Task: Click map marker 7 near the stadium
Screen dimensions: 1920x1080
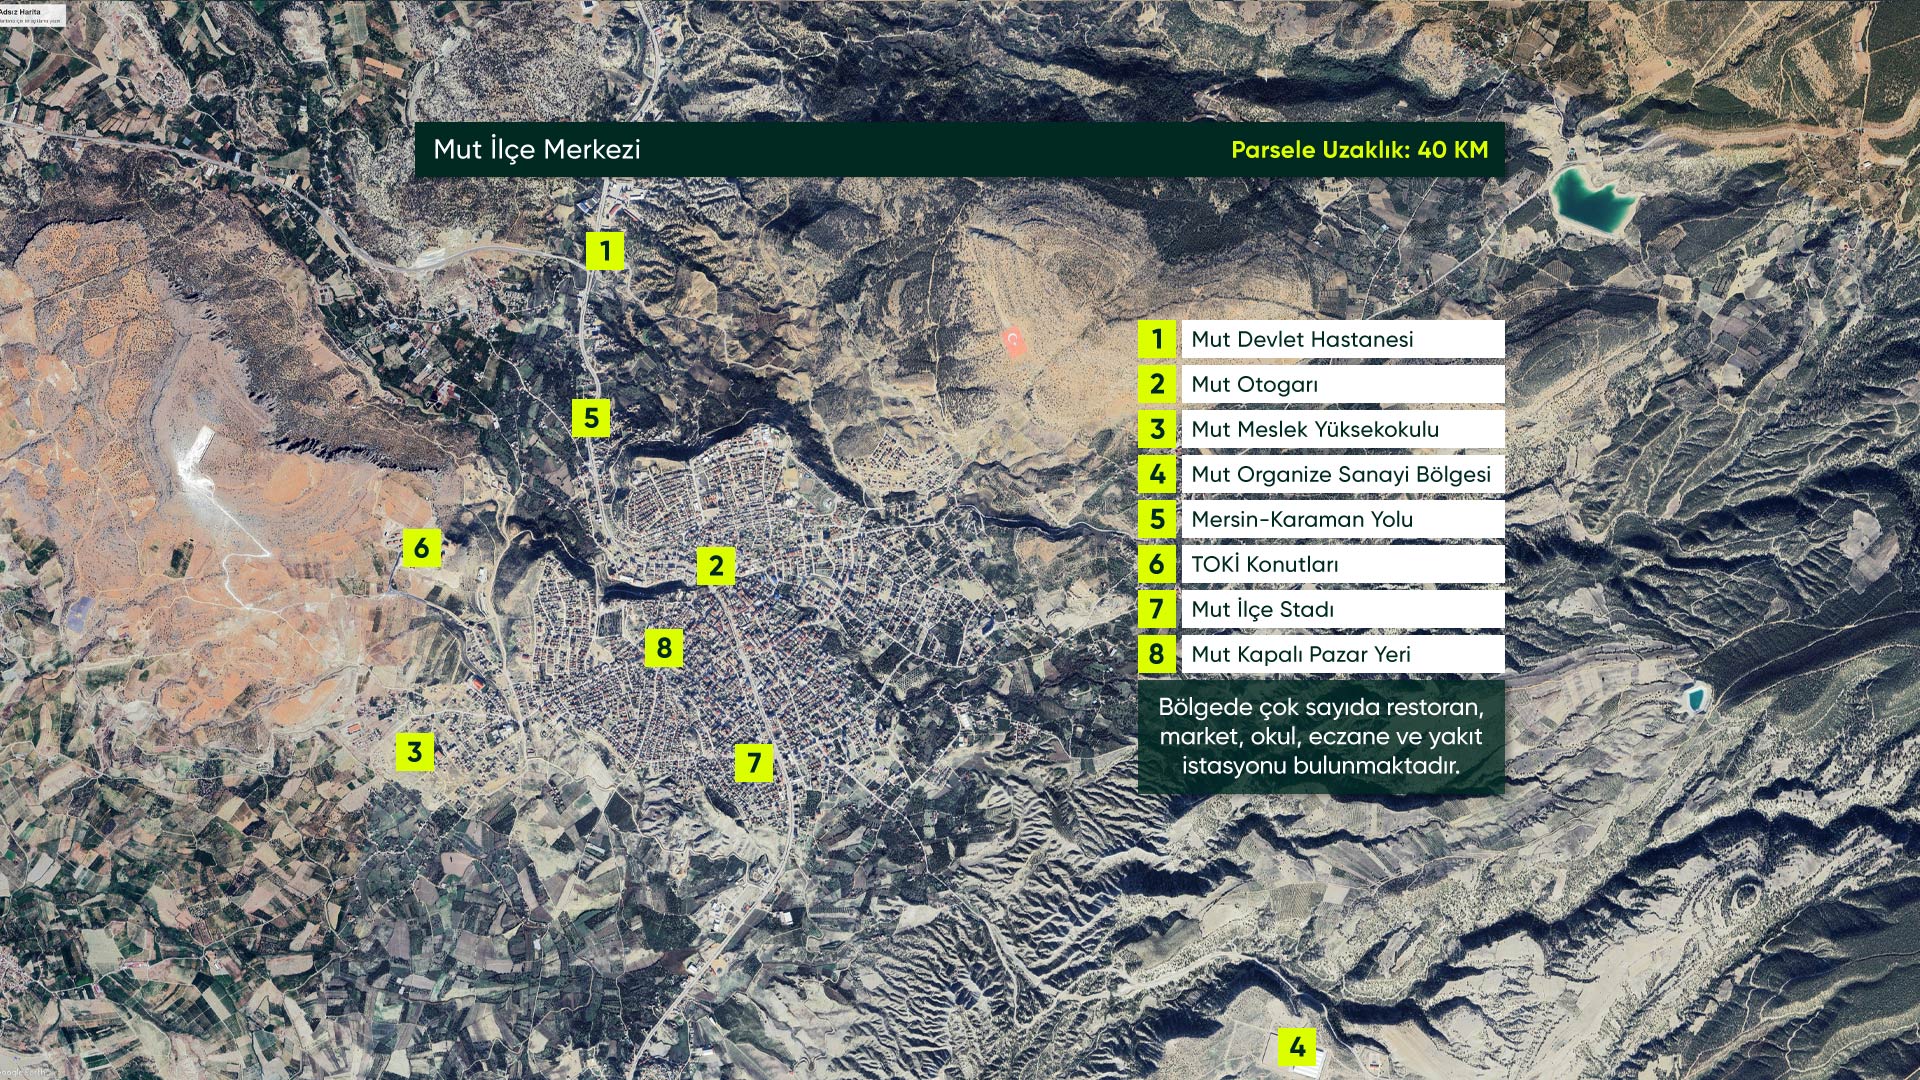Action: tap(754, 763)
